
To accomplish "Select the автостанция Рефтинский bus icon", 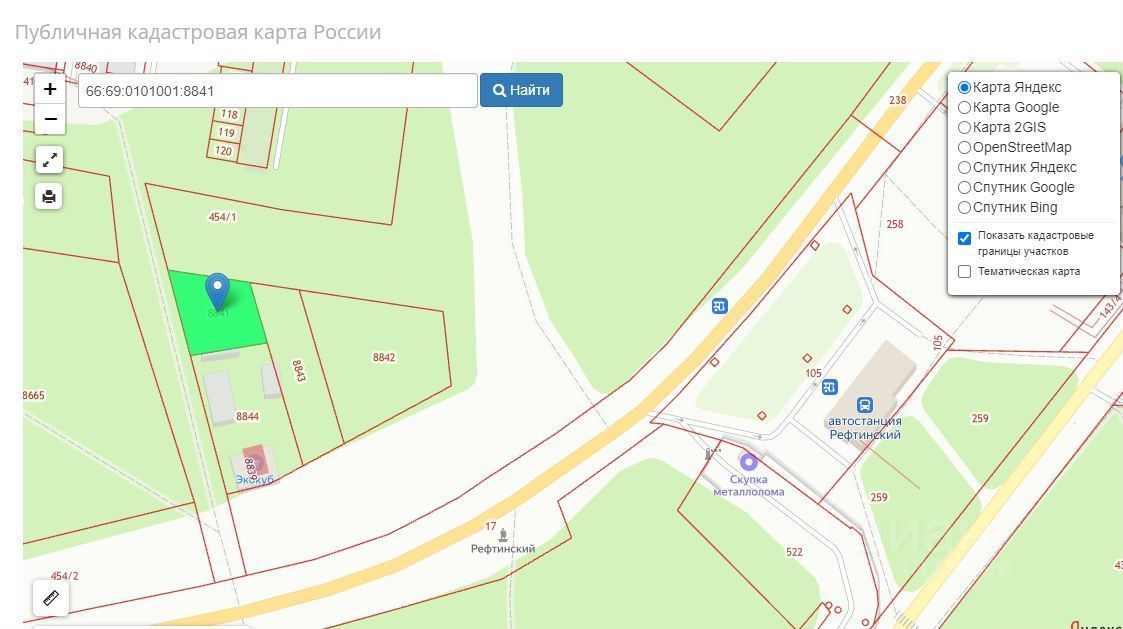I will pos(864,405).
